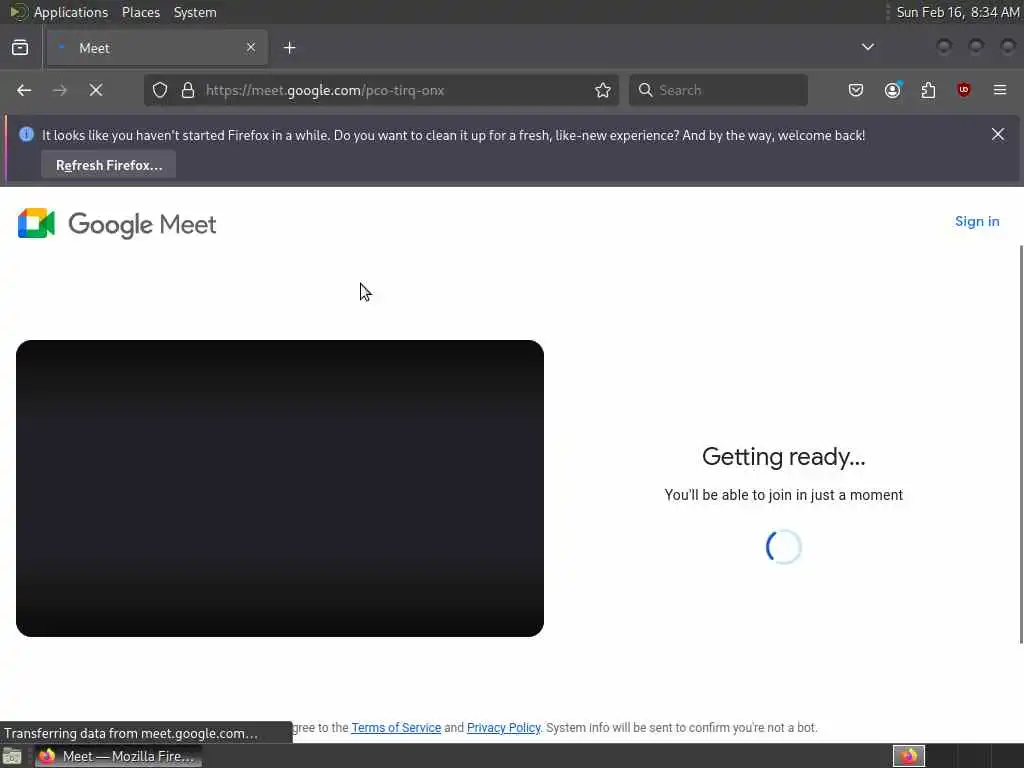Screen dimensions: 1024x768
Task: Expand the list all tabs chevron
Action: tap(868, 47)
